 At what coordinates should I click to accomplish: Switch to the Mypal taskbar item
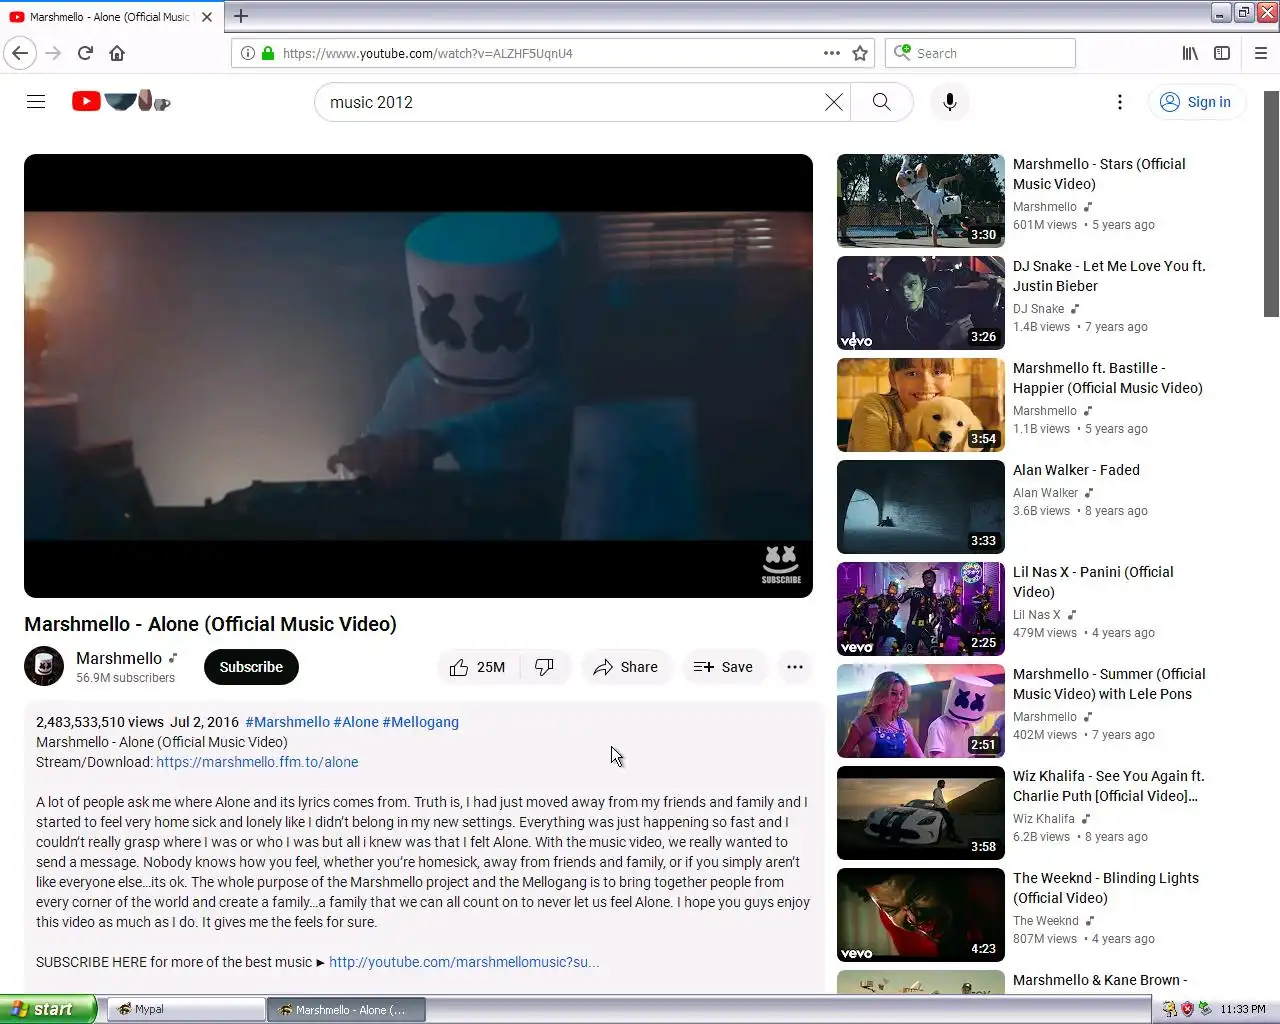185,1009
